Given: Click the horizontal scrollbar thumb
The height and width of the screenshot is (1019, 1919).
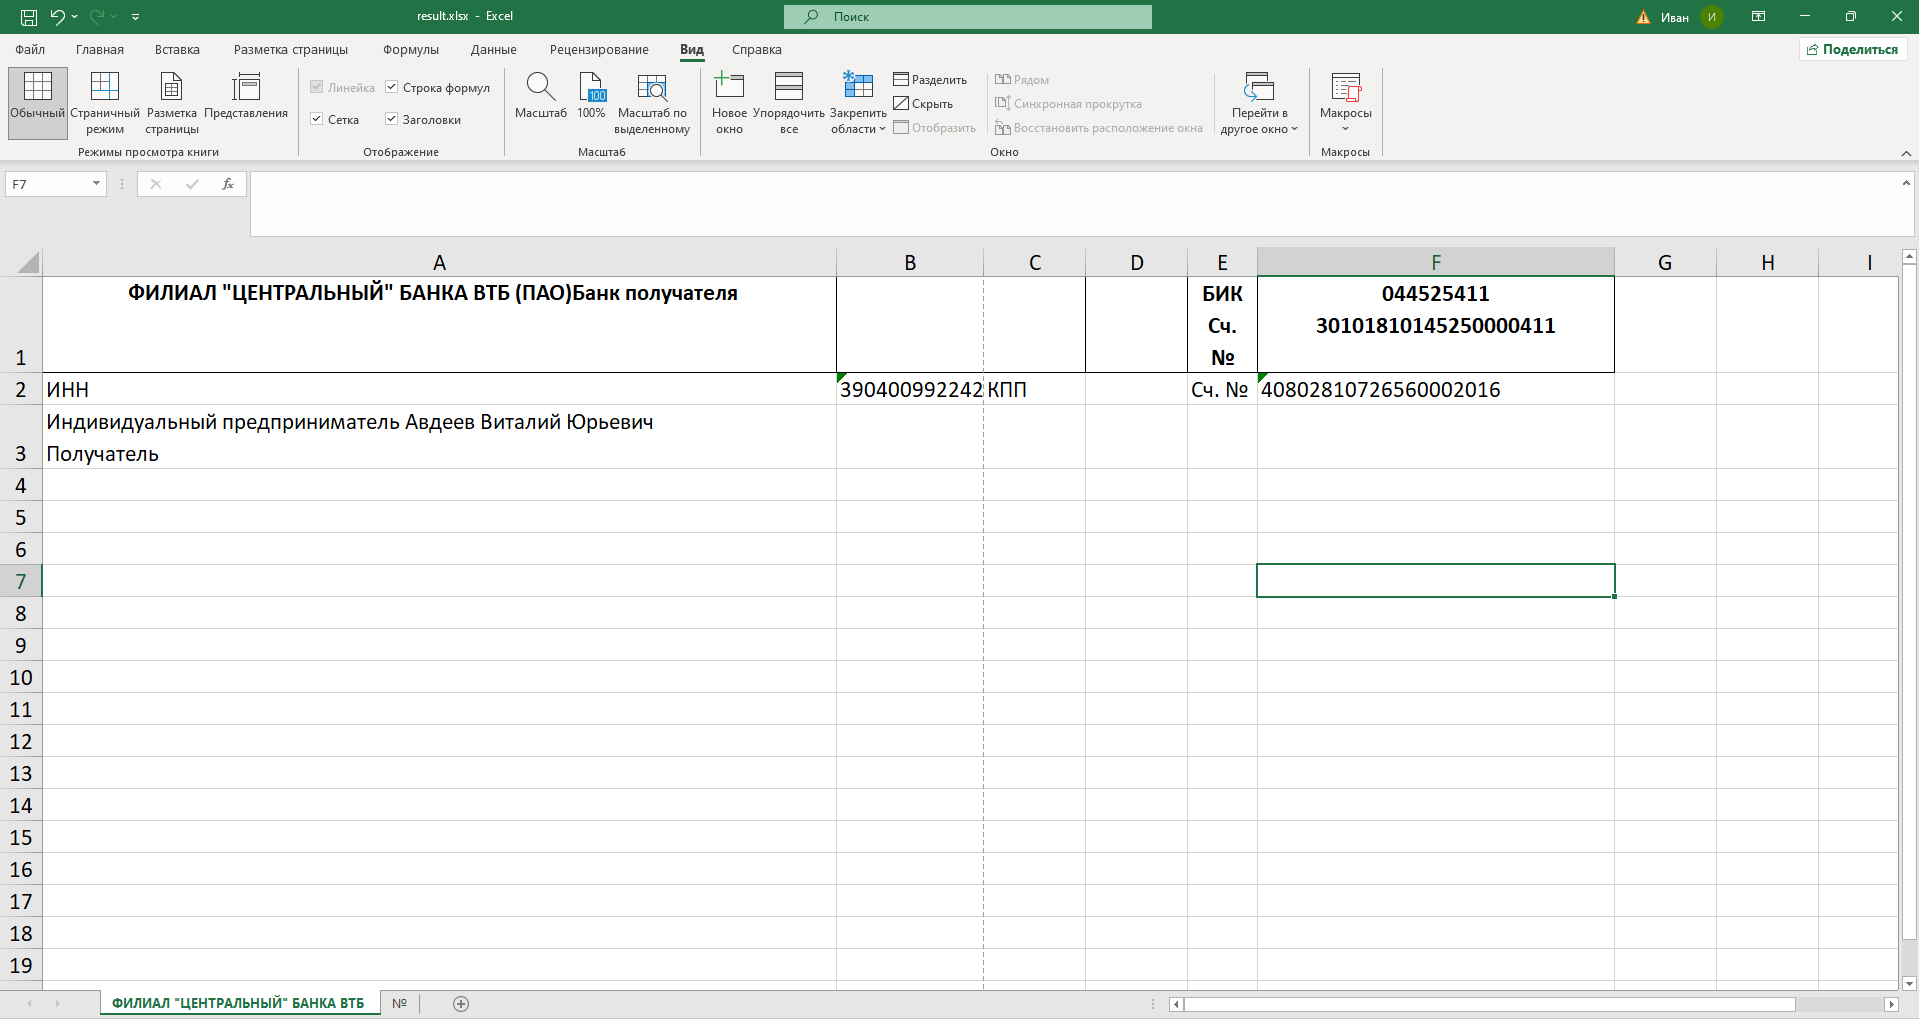Looking at the screenshot, I should (x=1490, y=1004).
